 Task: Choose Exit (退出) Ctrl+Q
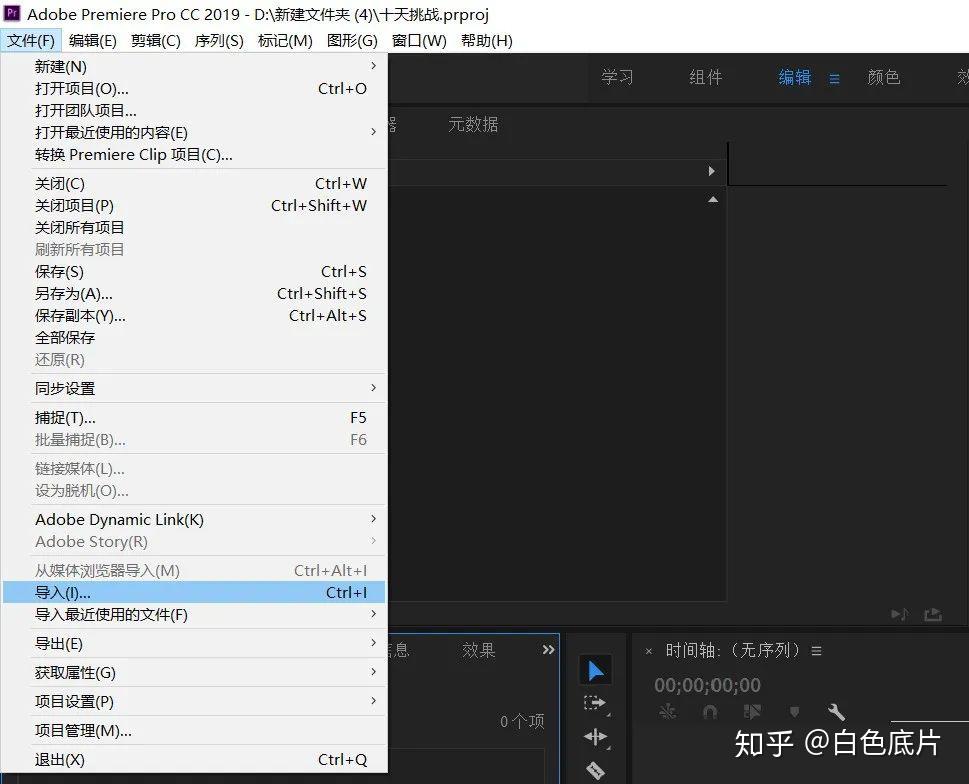click(194, 759)
